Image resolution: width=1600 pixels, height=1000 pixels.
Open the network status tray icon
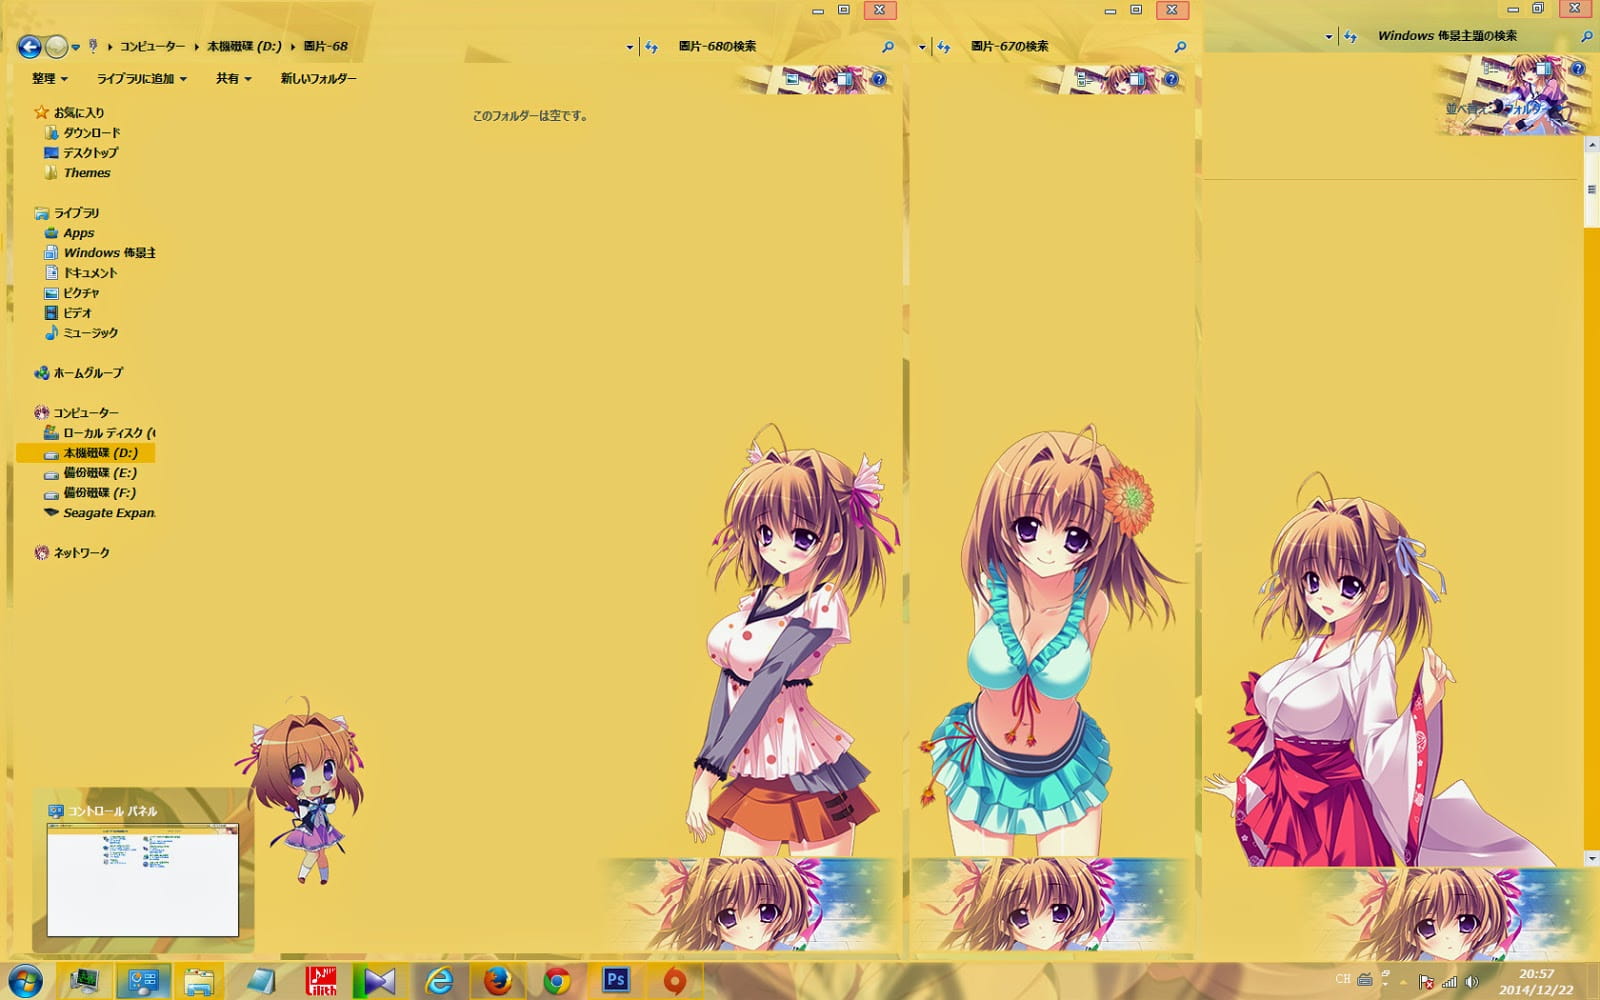click(x=1449, y=983)
